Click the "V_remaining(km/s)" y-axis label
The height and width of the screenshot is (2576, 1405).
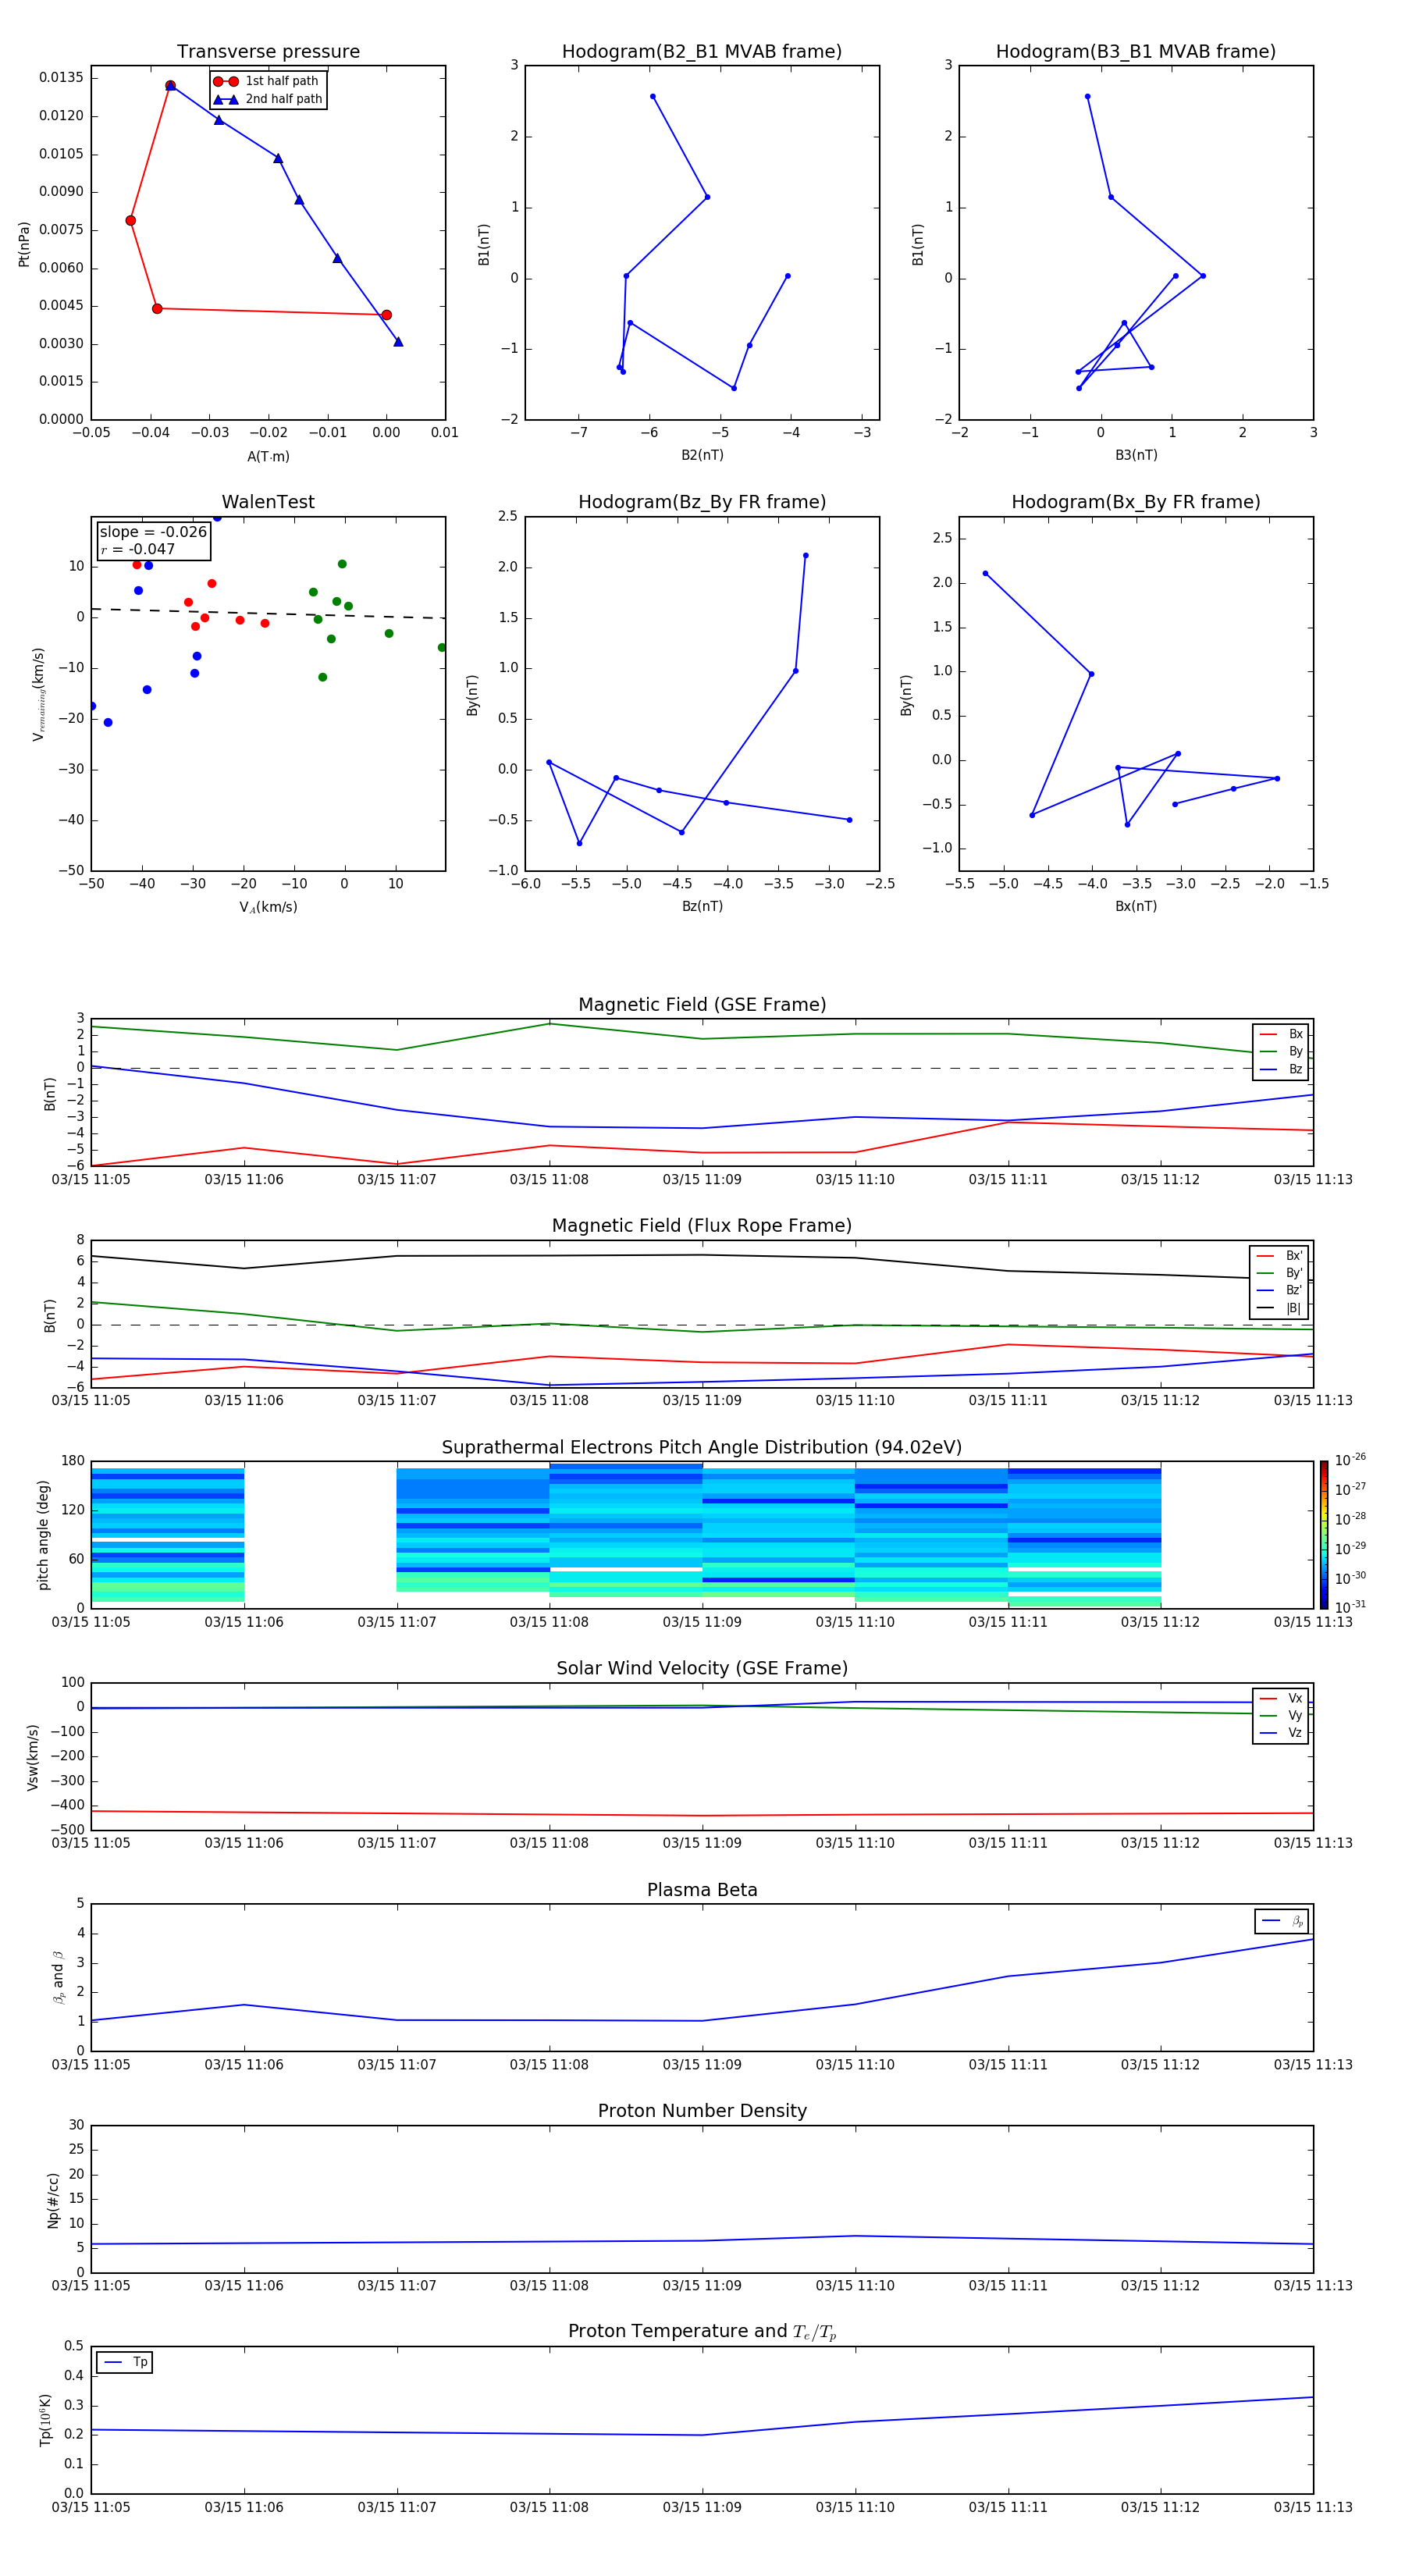tap(38, 694)
